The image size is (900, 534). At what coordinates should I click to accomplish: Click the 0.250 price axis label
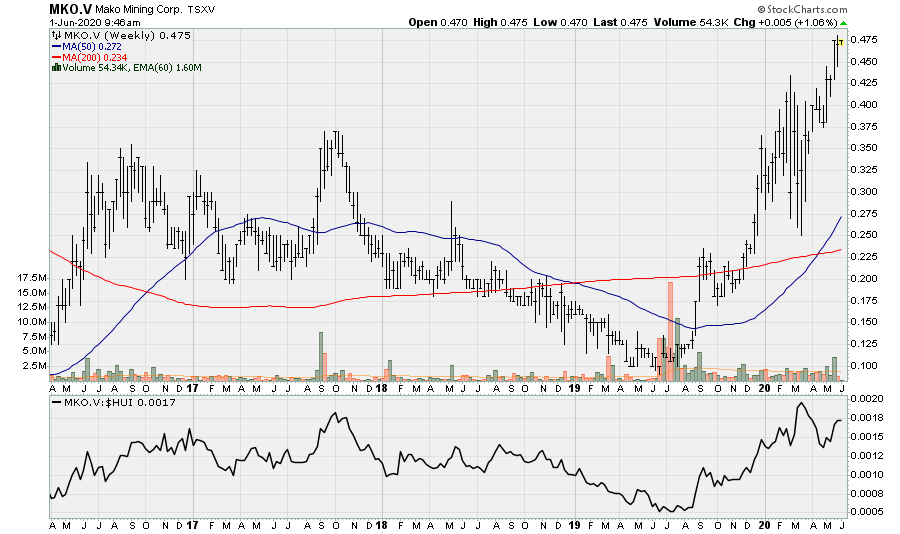click(863, 235)
